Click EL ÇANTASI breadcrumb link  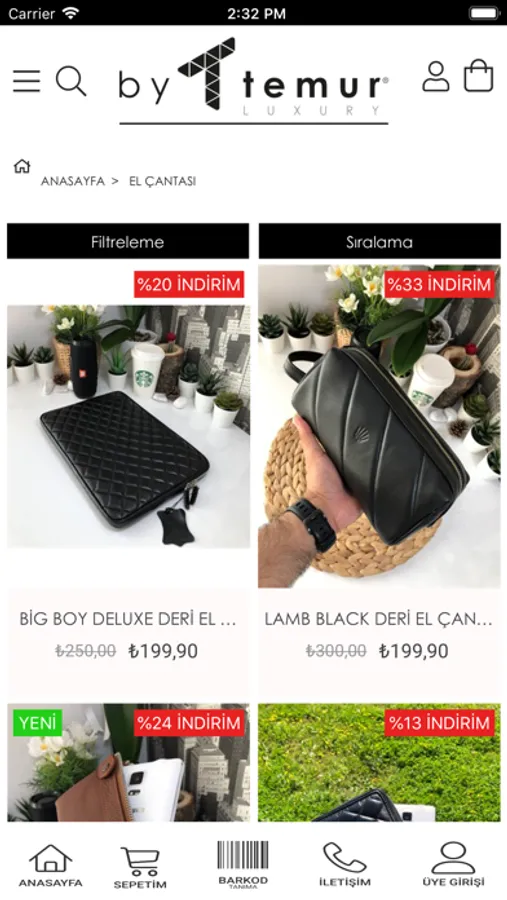click(x=162, y=181)
